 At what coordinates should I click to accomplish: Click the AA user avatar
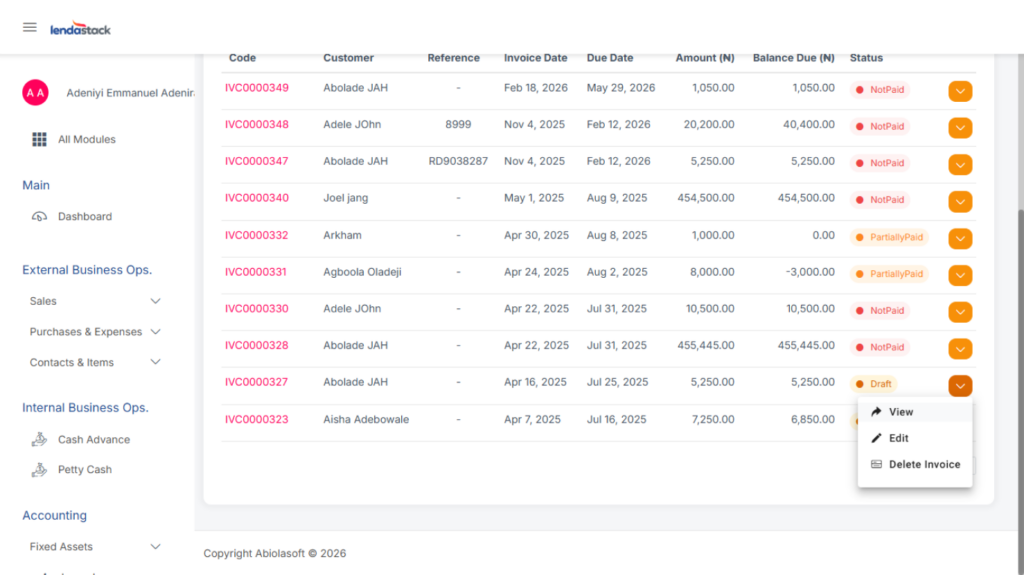(x=35, y=93)
